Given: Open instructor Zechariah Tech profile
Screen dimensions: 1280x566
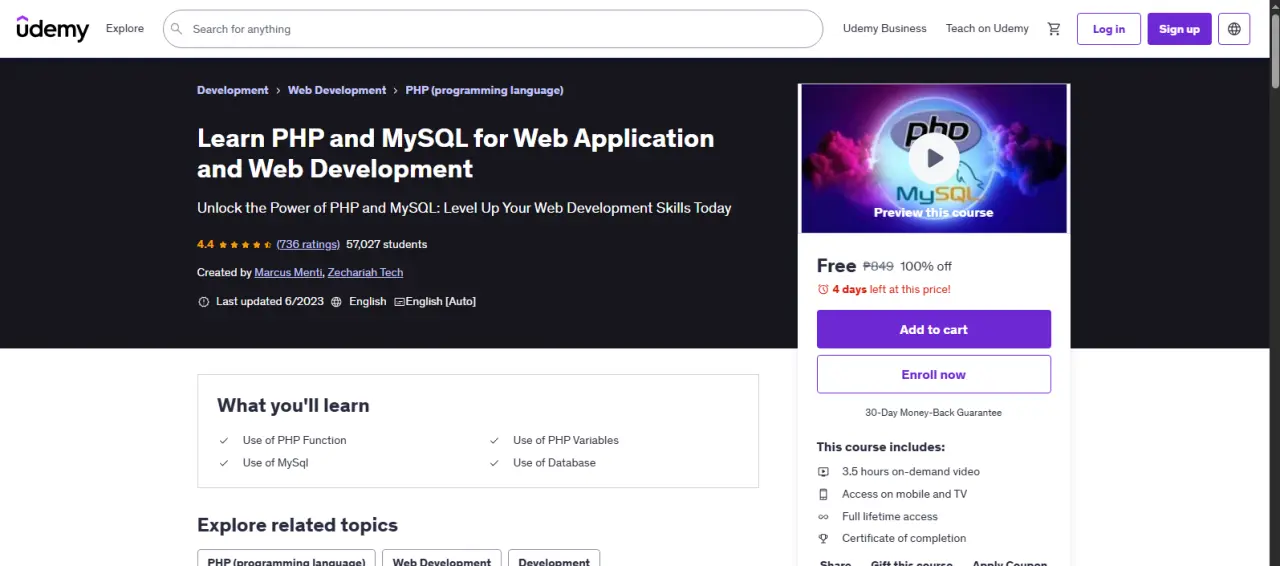Looking at the screenshot, I should [x=365, y=272].
